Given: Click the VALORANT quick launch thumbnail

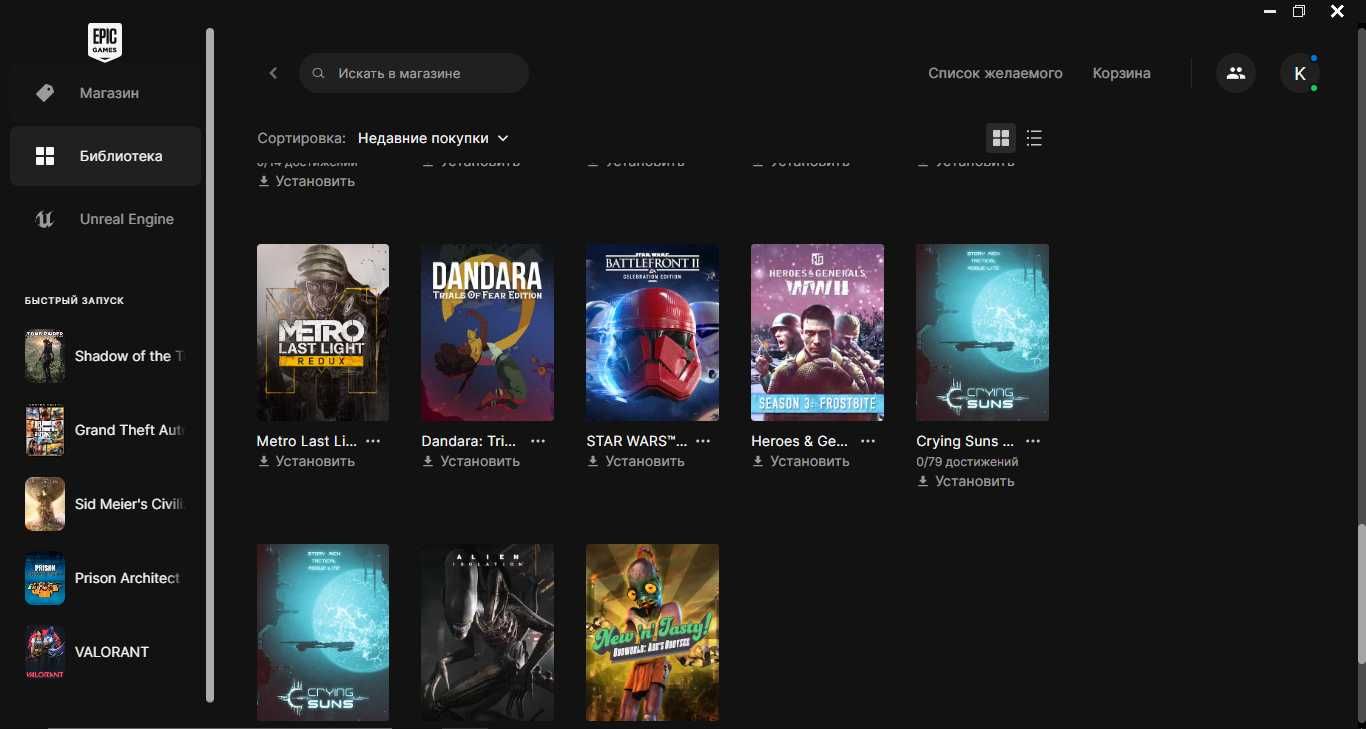Looking at the screenshot, I should click(x=45, y=652).
